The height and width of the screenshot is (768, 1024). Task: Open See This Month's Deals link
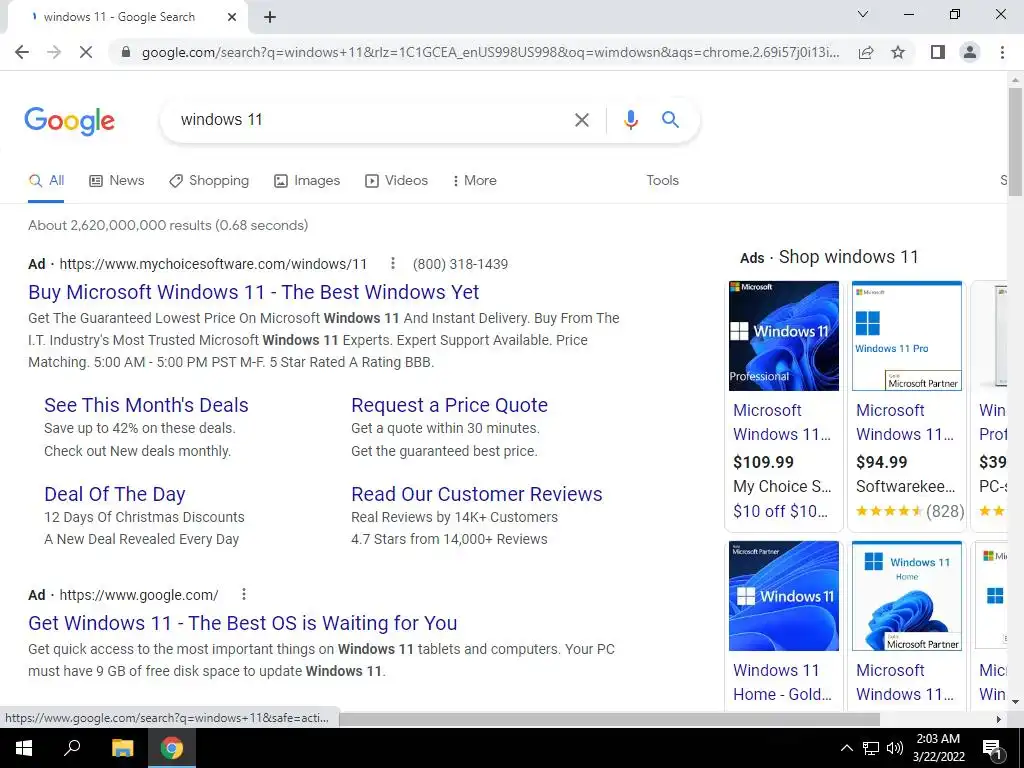146,405
